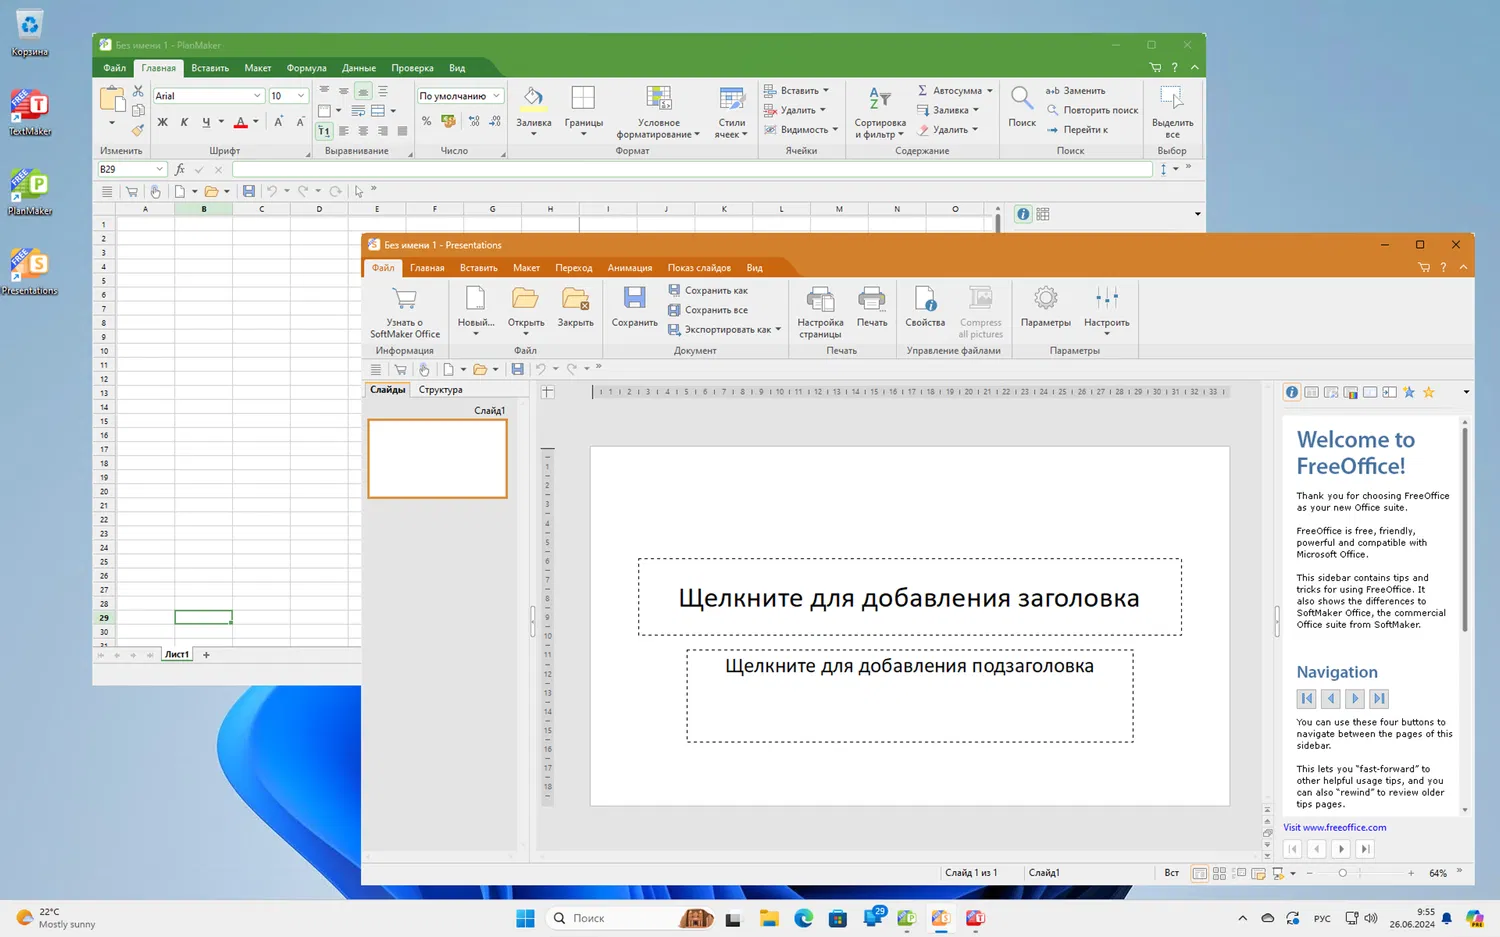Select the Лист1 sheet tab

pos(177,655)
